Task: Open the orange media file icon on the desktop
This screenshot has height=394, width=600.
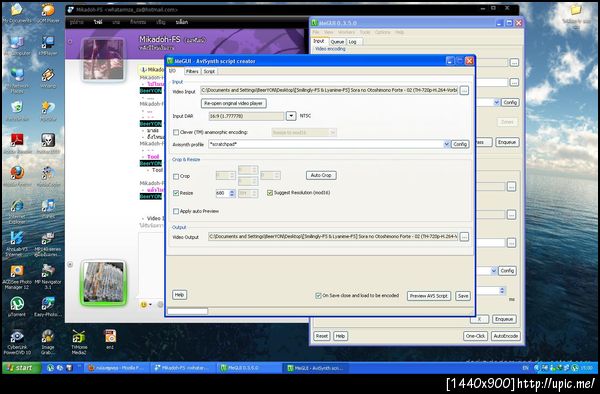Action: [110, 339]
